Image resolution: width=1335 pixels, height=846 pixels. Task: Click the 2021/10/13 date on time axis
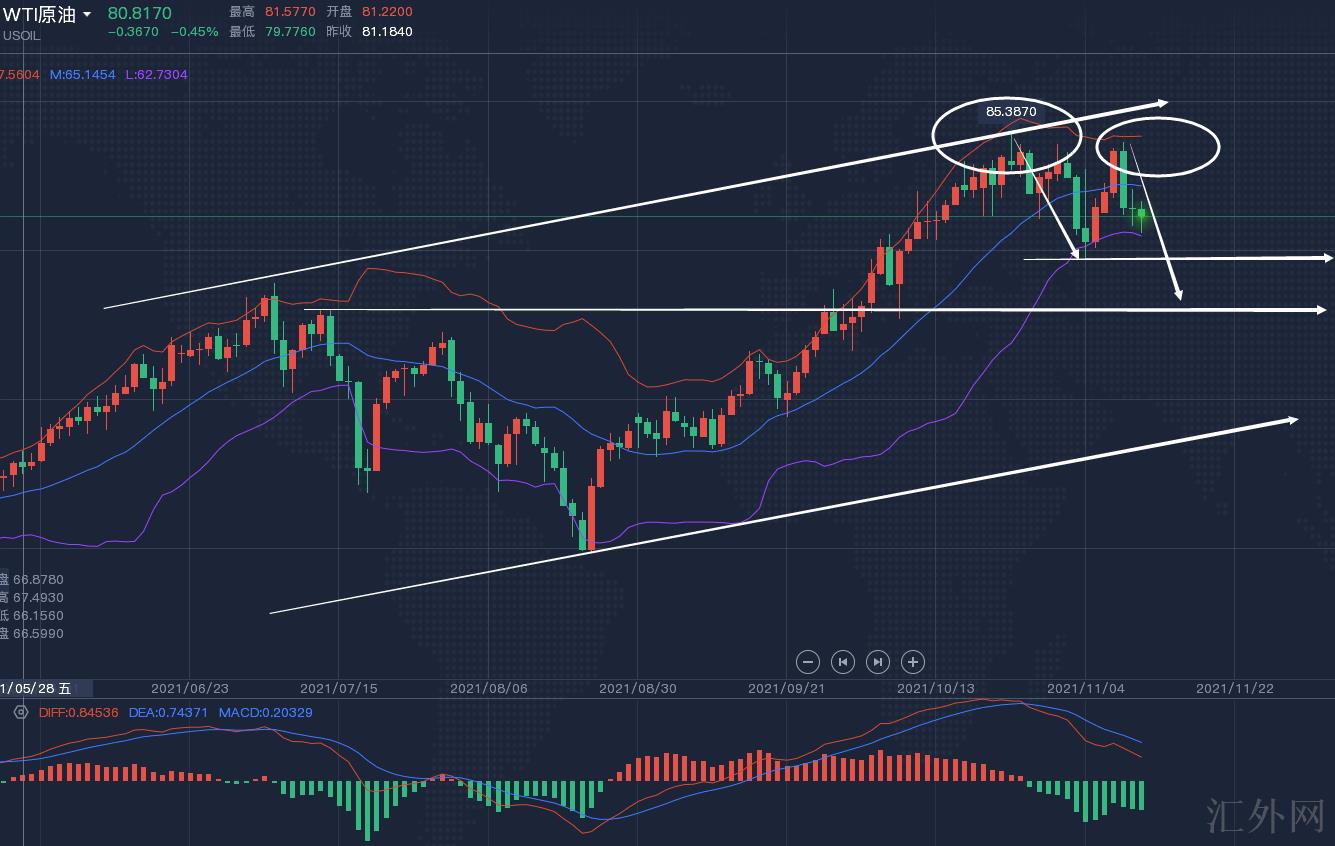pyautogui.click(x=936, y=688)
